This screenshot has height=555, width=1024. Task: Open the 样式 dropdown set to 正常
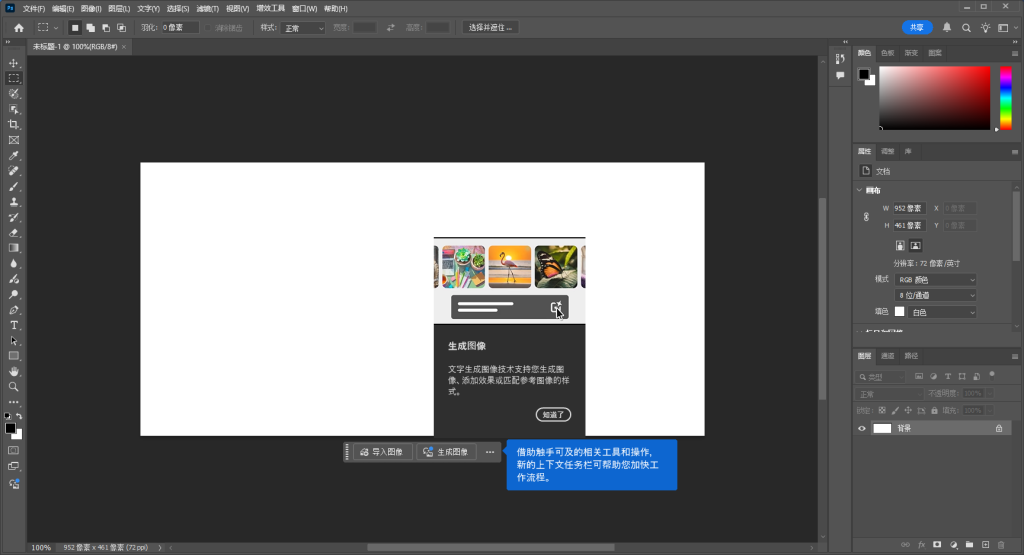coord(303,28)
